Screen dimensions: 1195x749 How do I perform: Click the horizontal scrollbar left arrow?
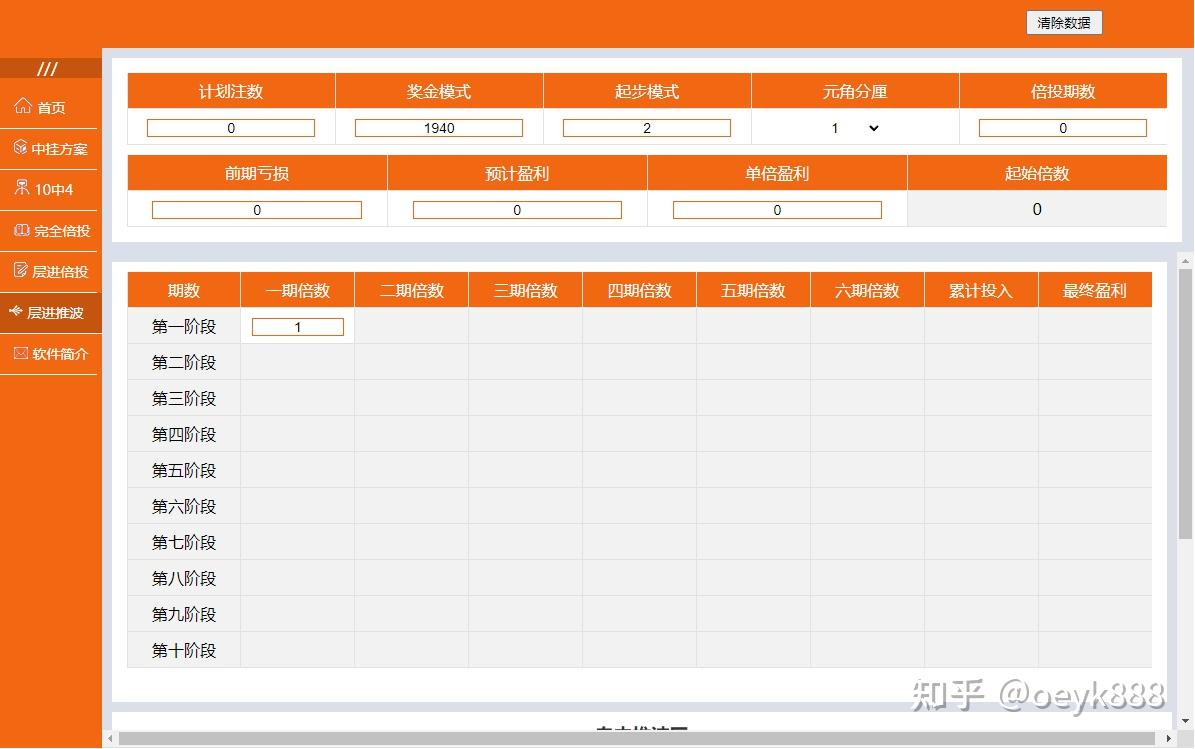pyautogui.click(x=111, y=738)
